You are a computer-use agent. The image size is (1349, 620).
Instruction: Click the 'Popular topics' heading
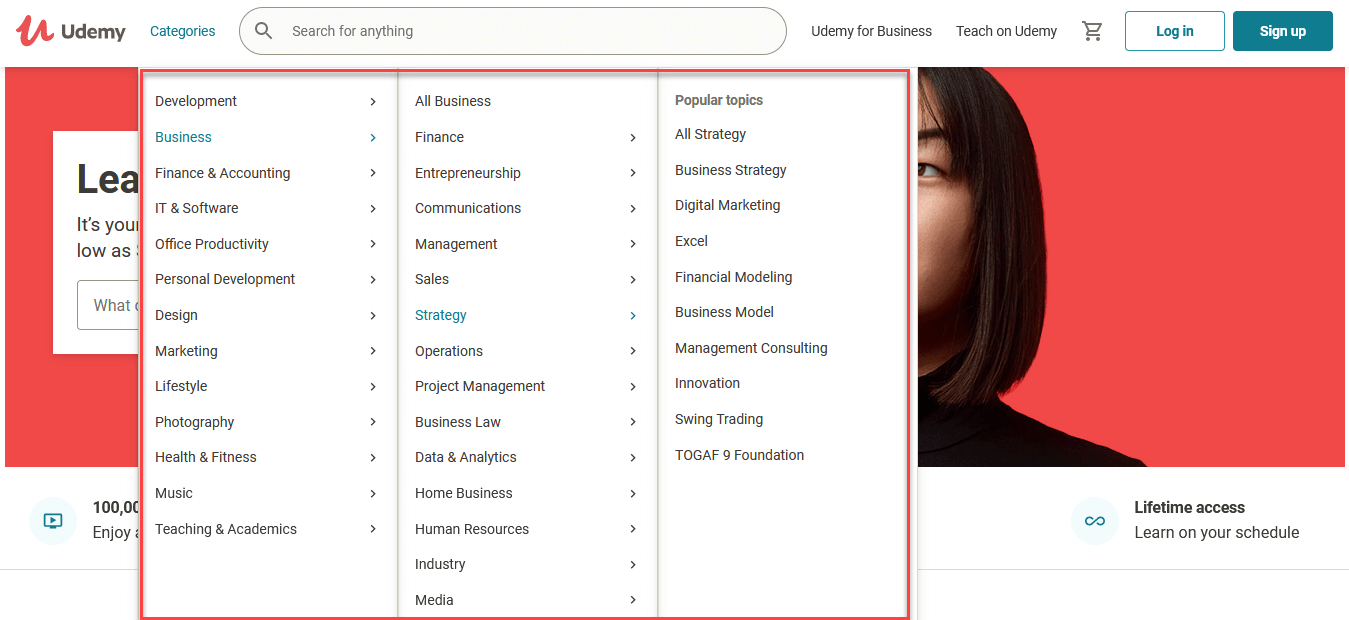click(x=719, y=100)
